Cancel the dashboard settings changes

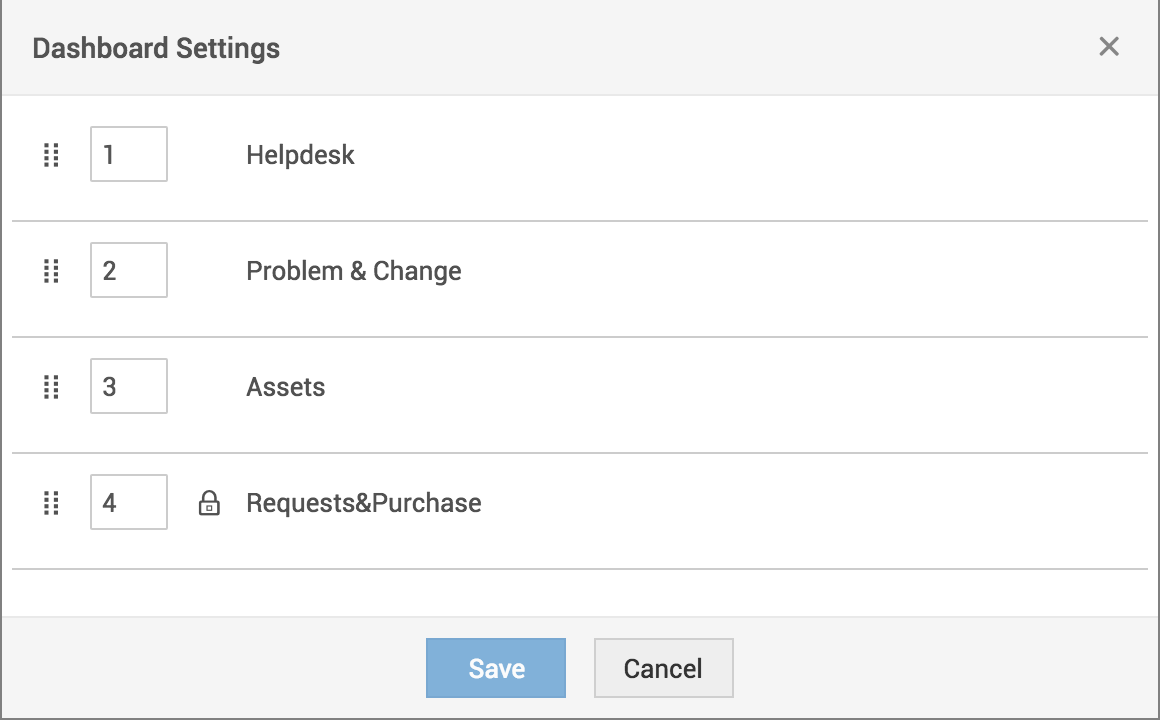[663, 668]
